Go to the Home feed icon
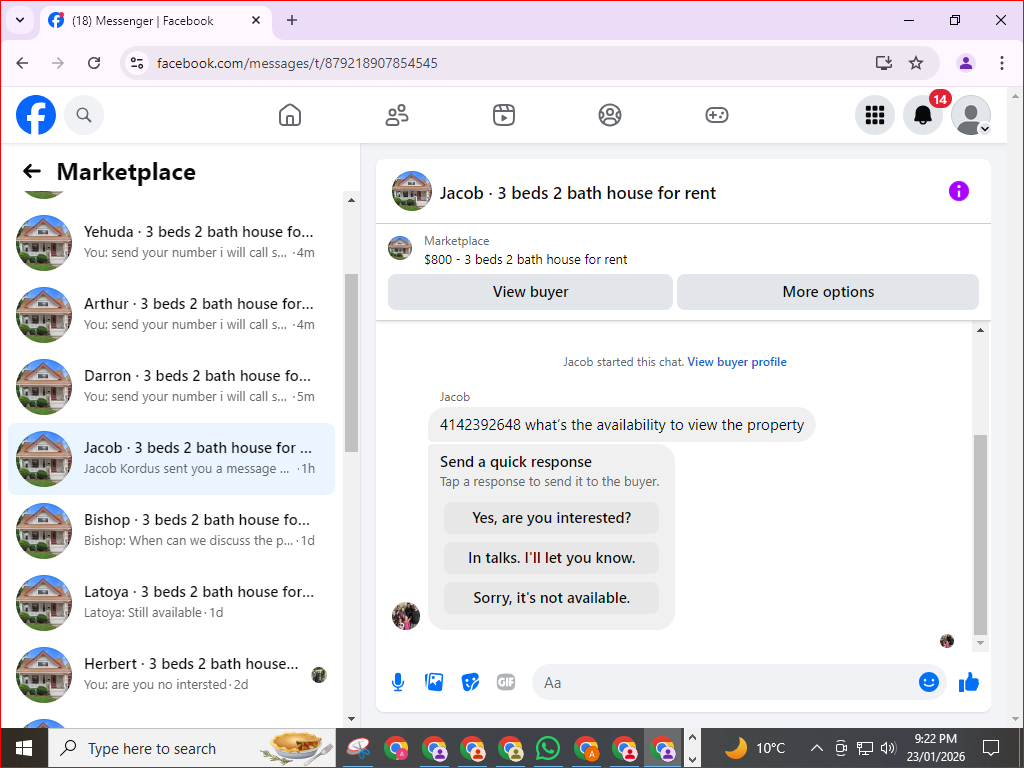1024x768 pixels. [x=290, y=115]
